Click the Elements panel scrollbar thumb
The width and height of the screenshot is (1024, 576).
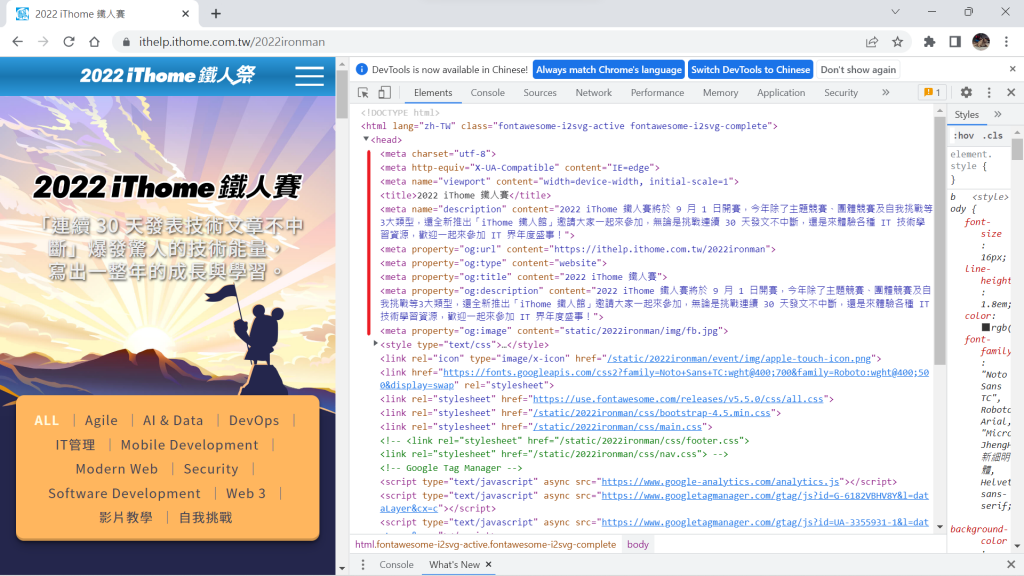coord(940,240)
